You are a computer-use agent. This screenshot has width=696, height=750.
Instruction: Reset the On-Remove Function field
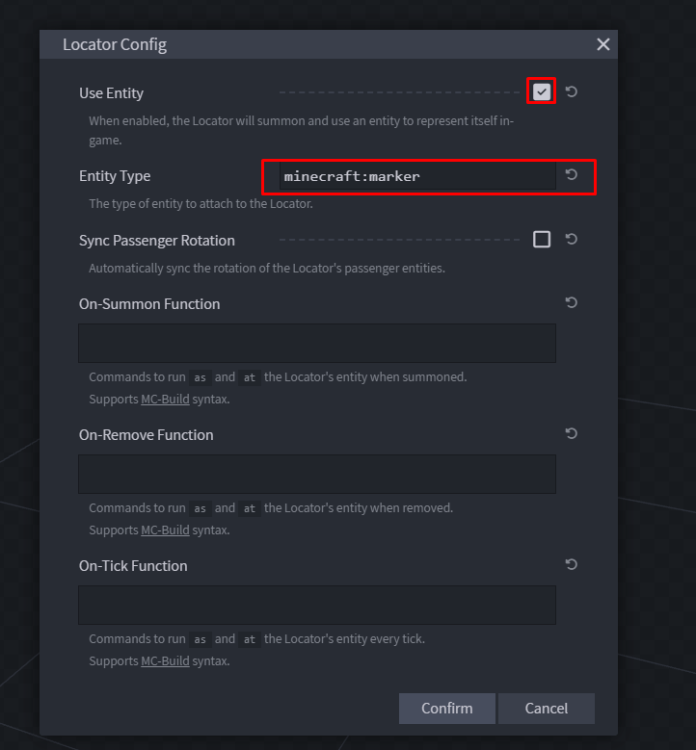571,433
